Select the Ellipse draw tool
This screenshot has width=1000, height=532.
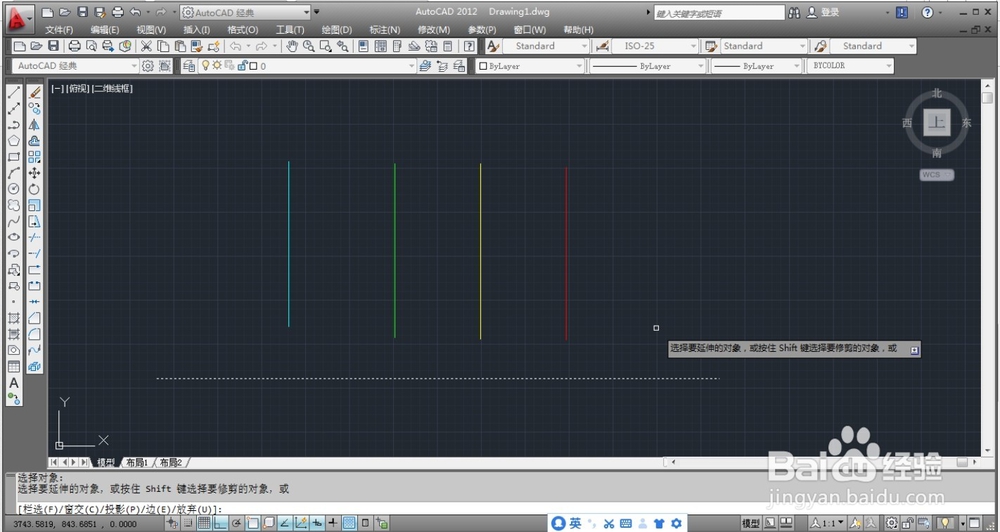[x=13, y=237]
